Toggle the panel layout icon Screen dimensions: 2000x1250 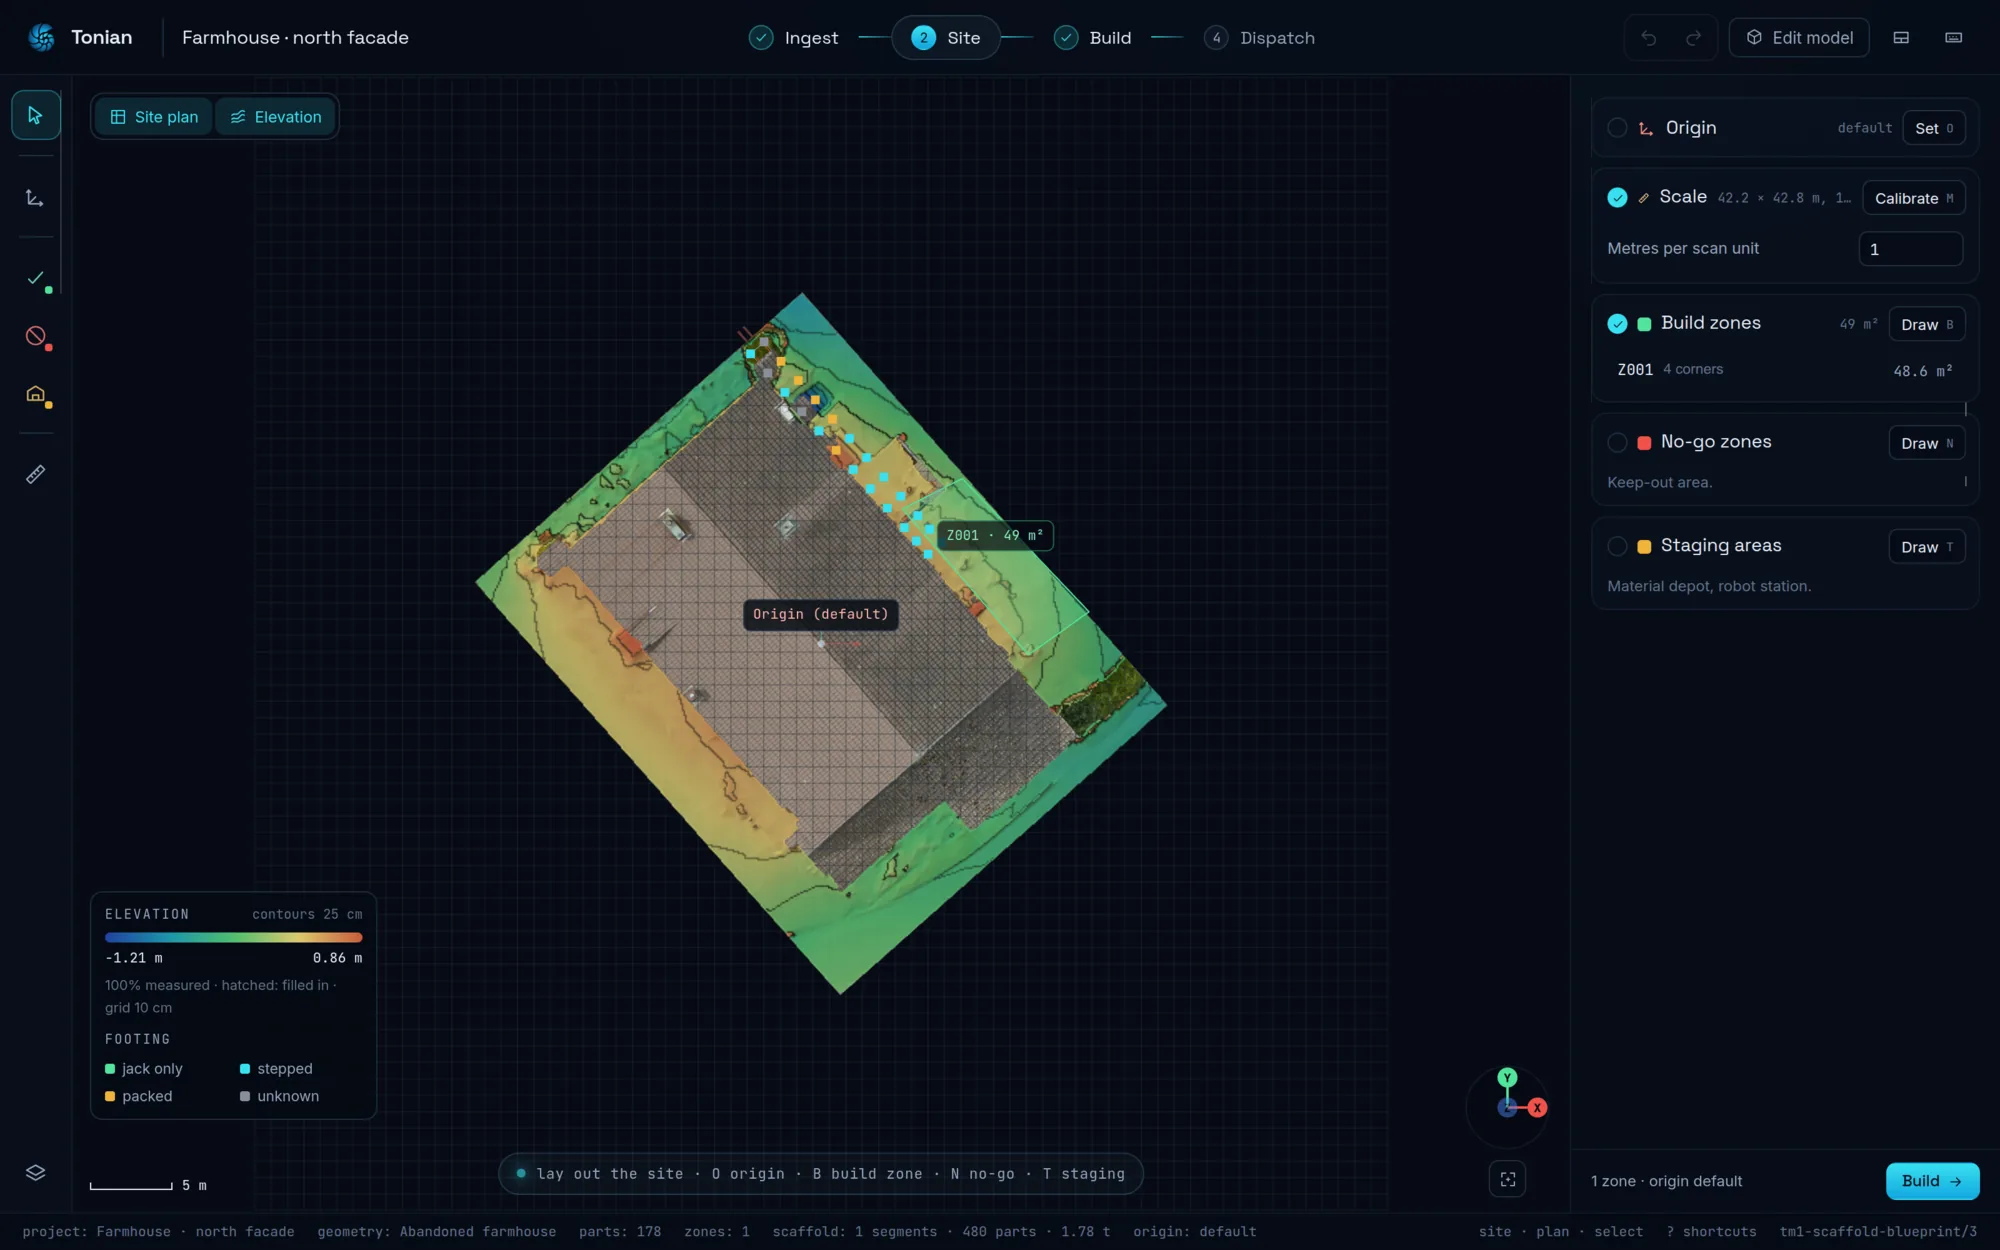[x=1901, y=38]
